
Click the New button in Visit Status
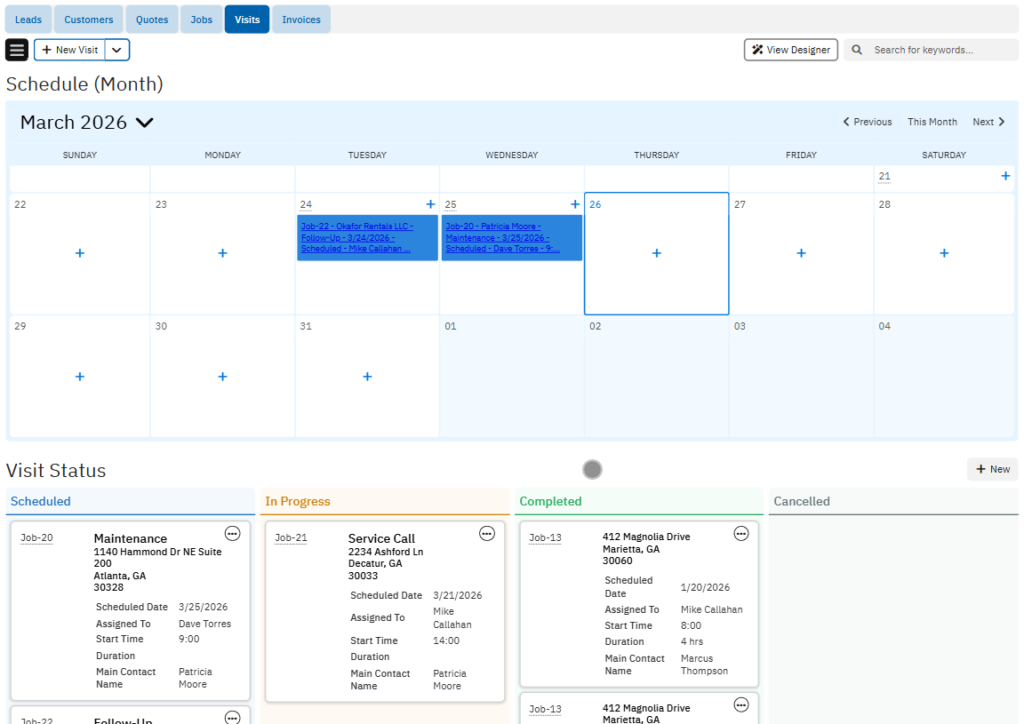(992, 469)
